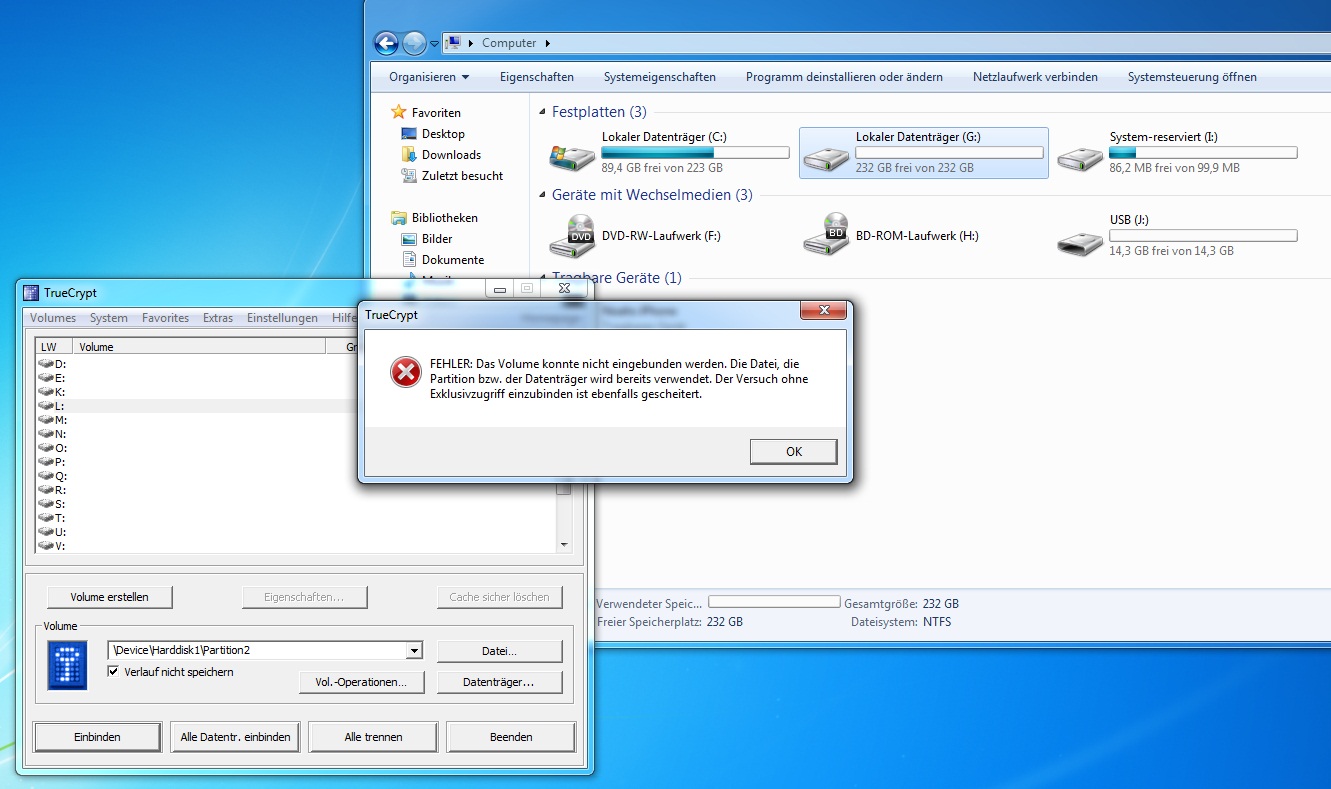Open the System menu in TrueCrypt
Screen dimensions: 1331x789
(108, 318)
